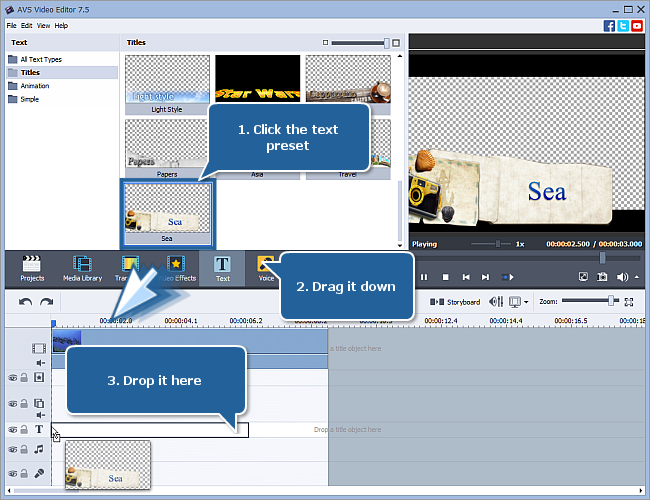
Task: Click the text track T icon
Action: coord(39,429)
